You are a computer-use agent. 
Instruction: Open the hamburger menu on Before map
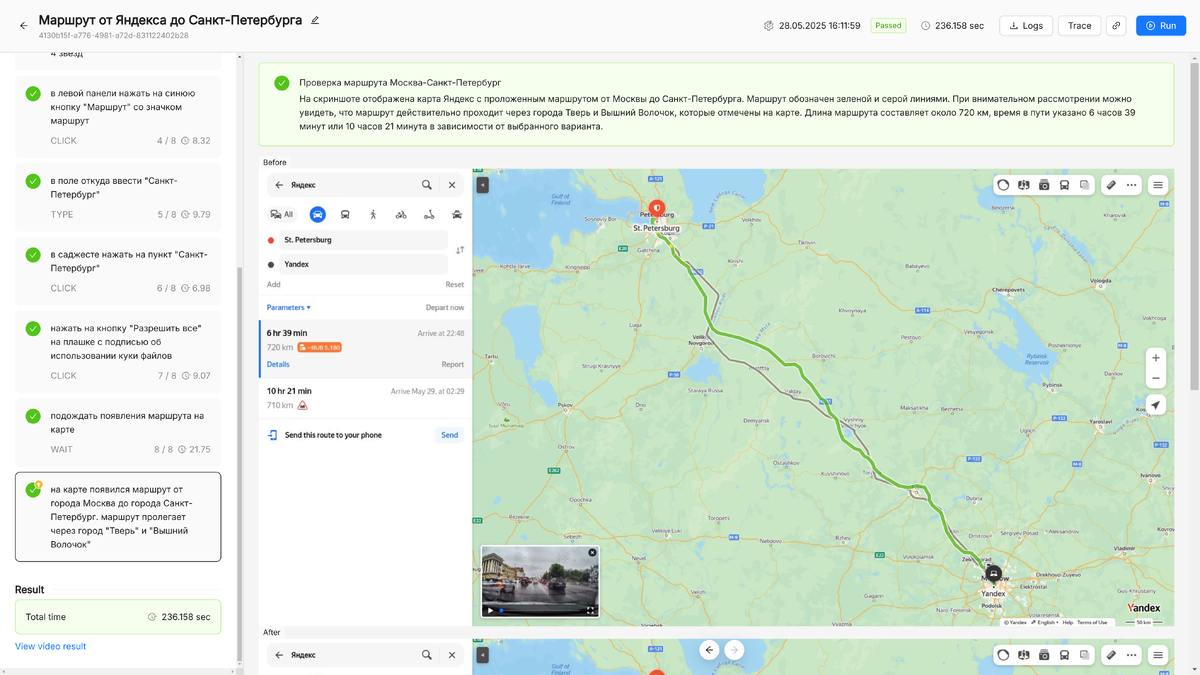1158,185
